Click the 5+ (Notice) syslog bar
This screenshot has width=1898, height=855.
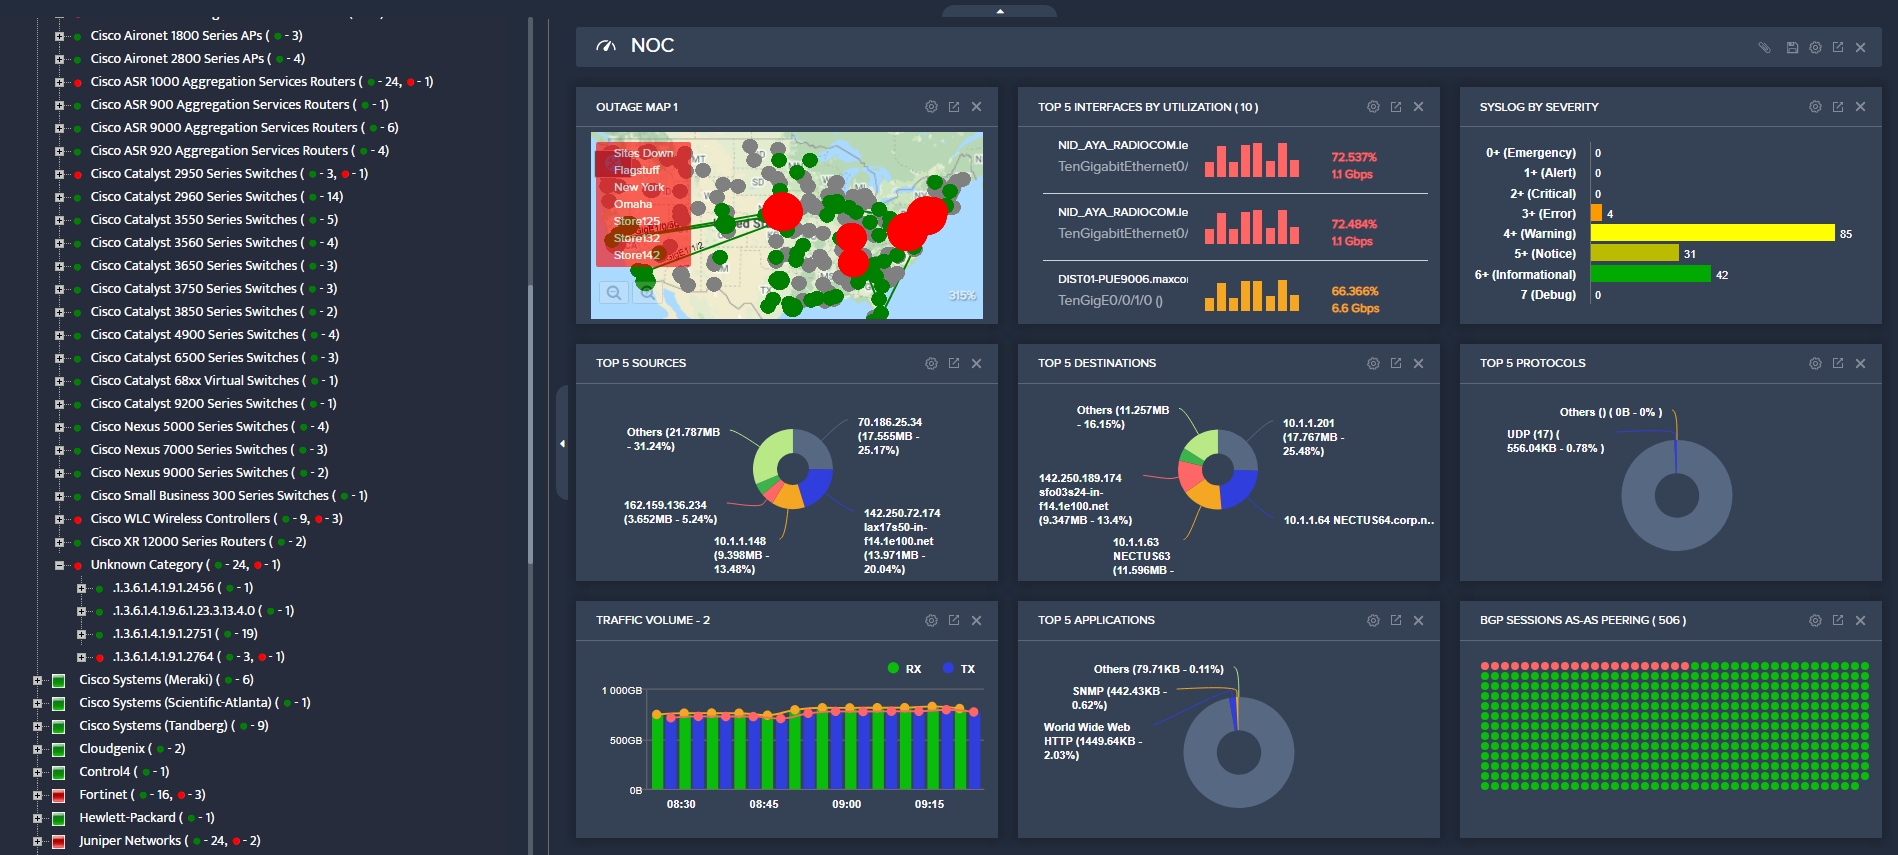pyautogui.click(x=1634, y=254)
